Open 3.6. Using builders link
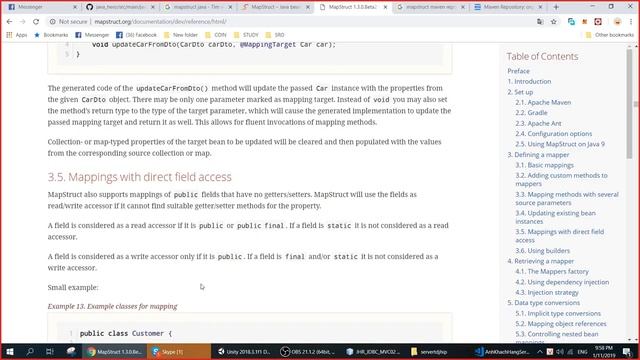The width and height of the screenshot is (640, 360). pyautogui.click(x=542, y=251)
